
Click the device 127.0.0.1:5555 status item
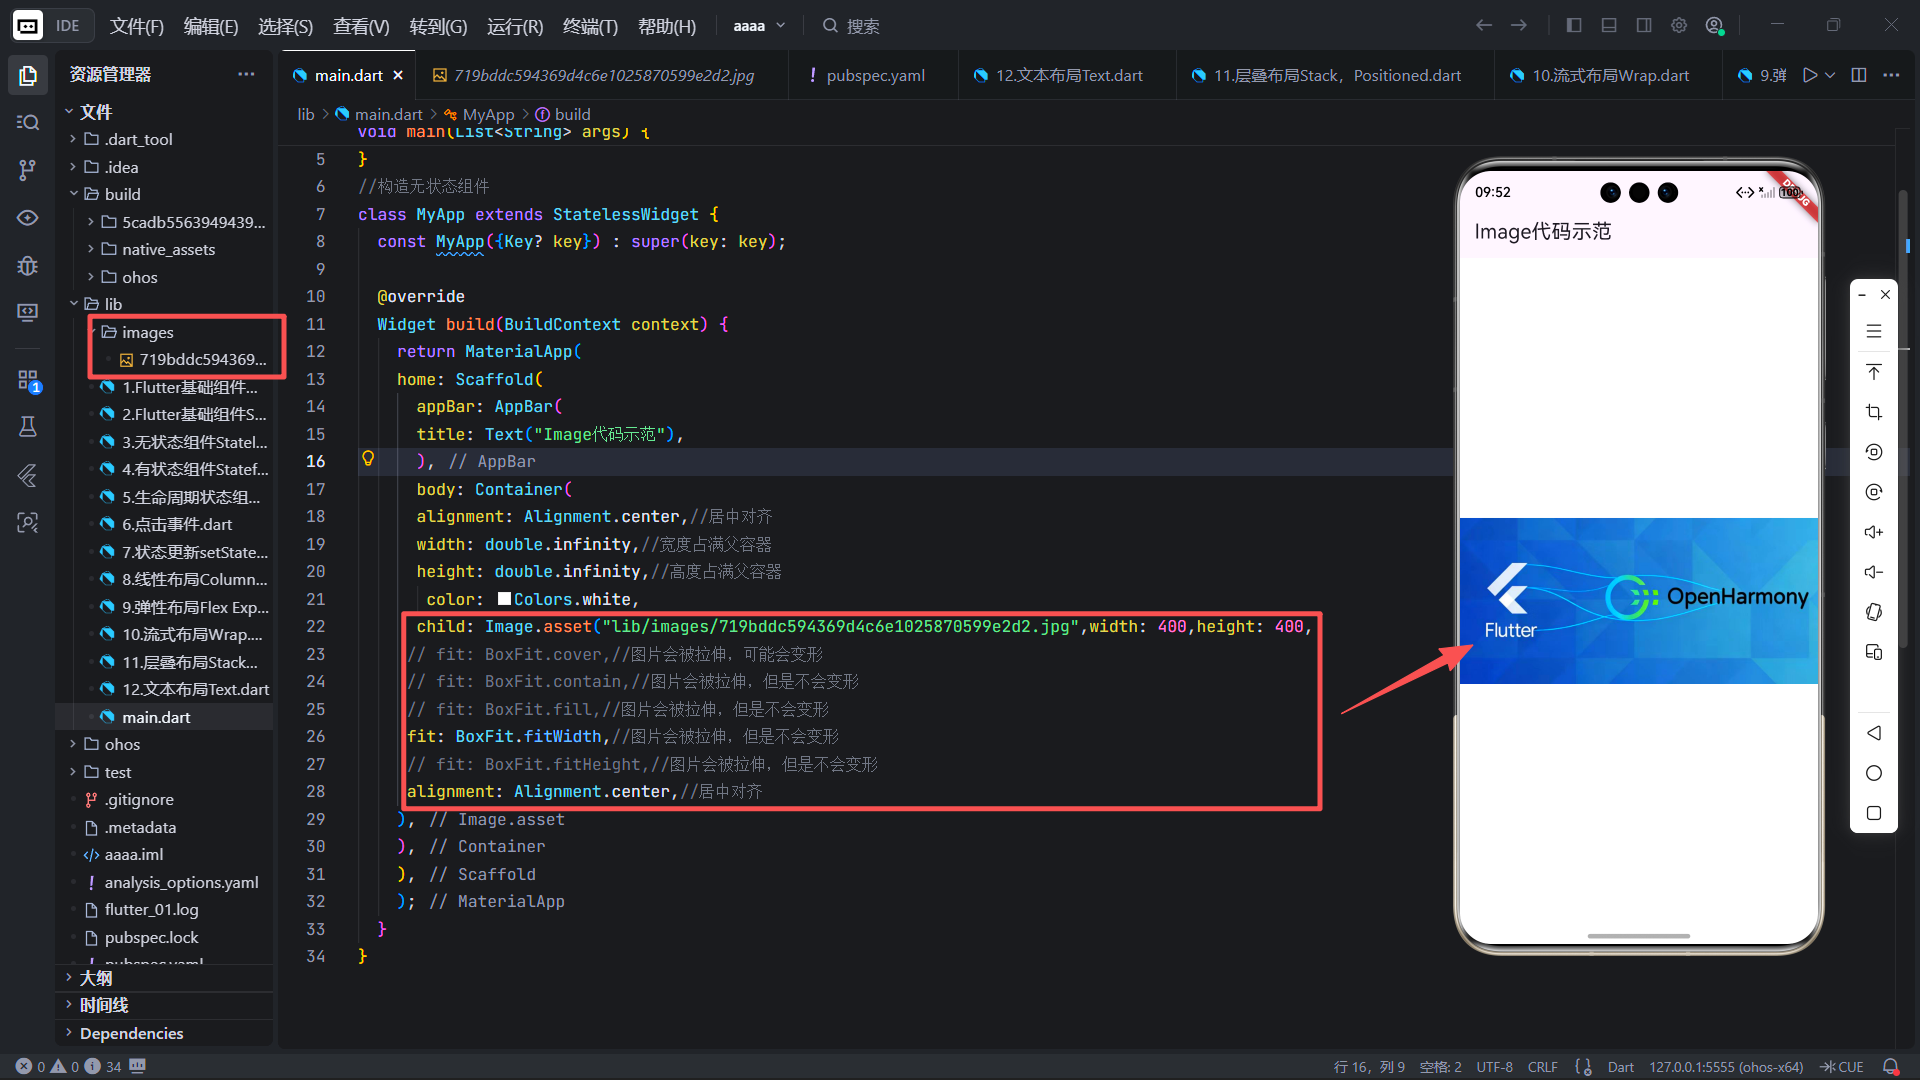1725,1067
